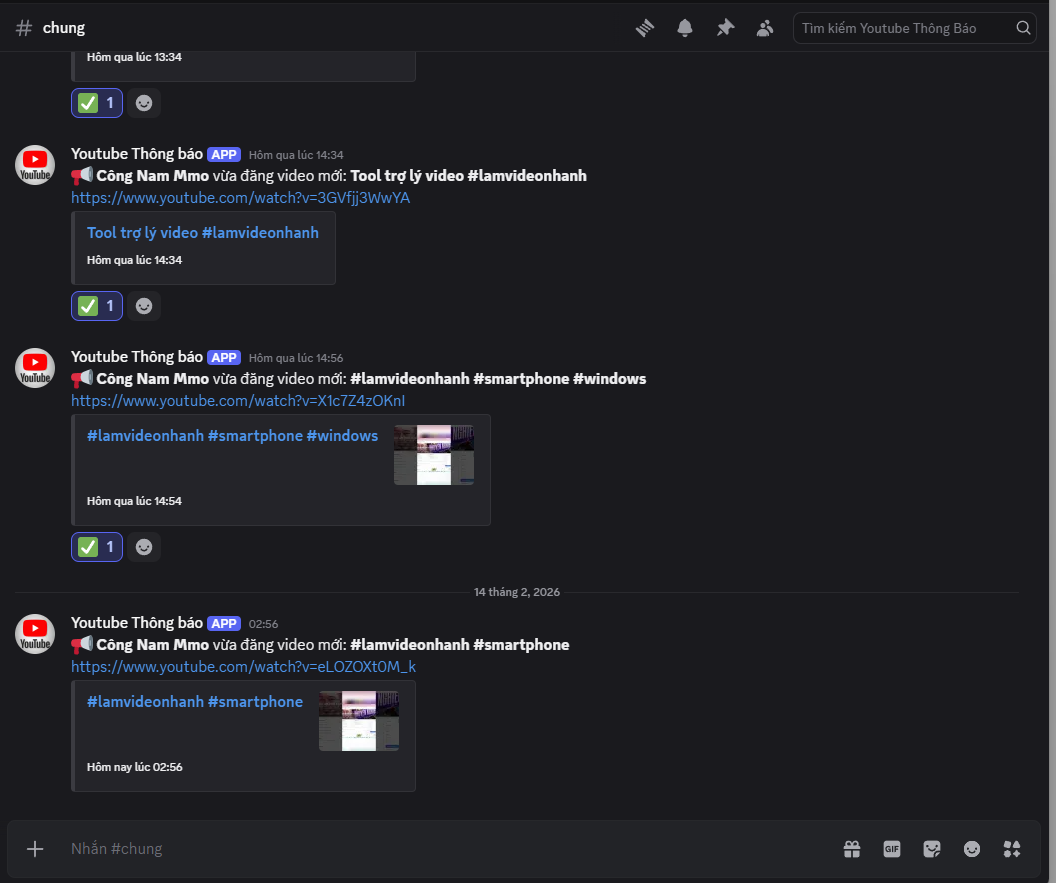Open the apps icon in message bar
Viewport: 1056px width, 883px height.
[x=1012, y=849]
